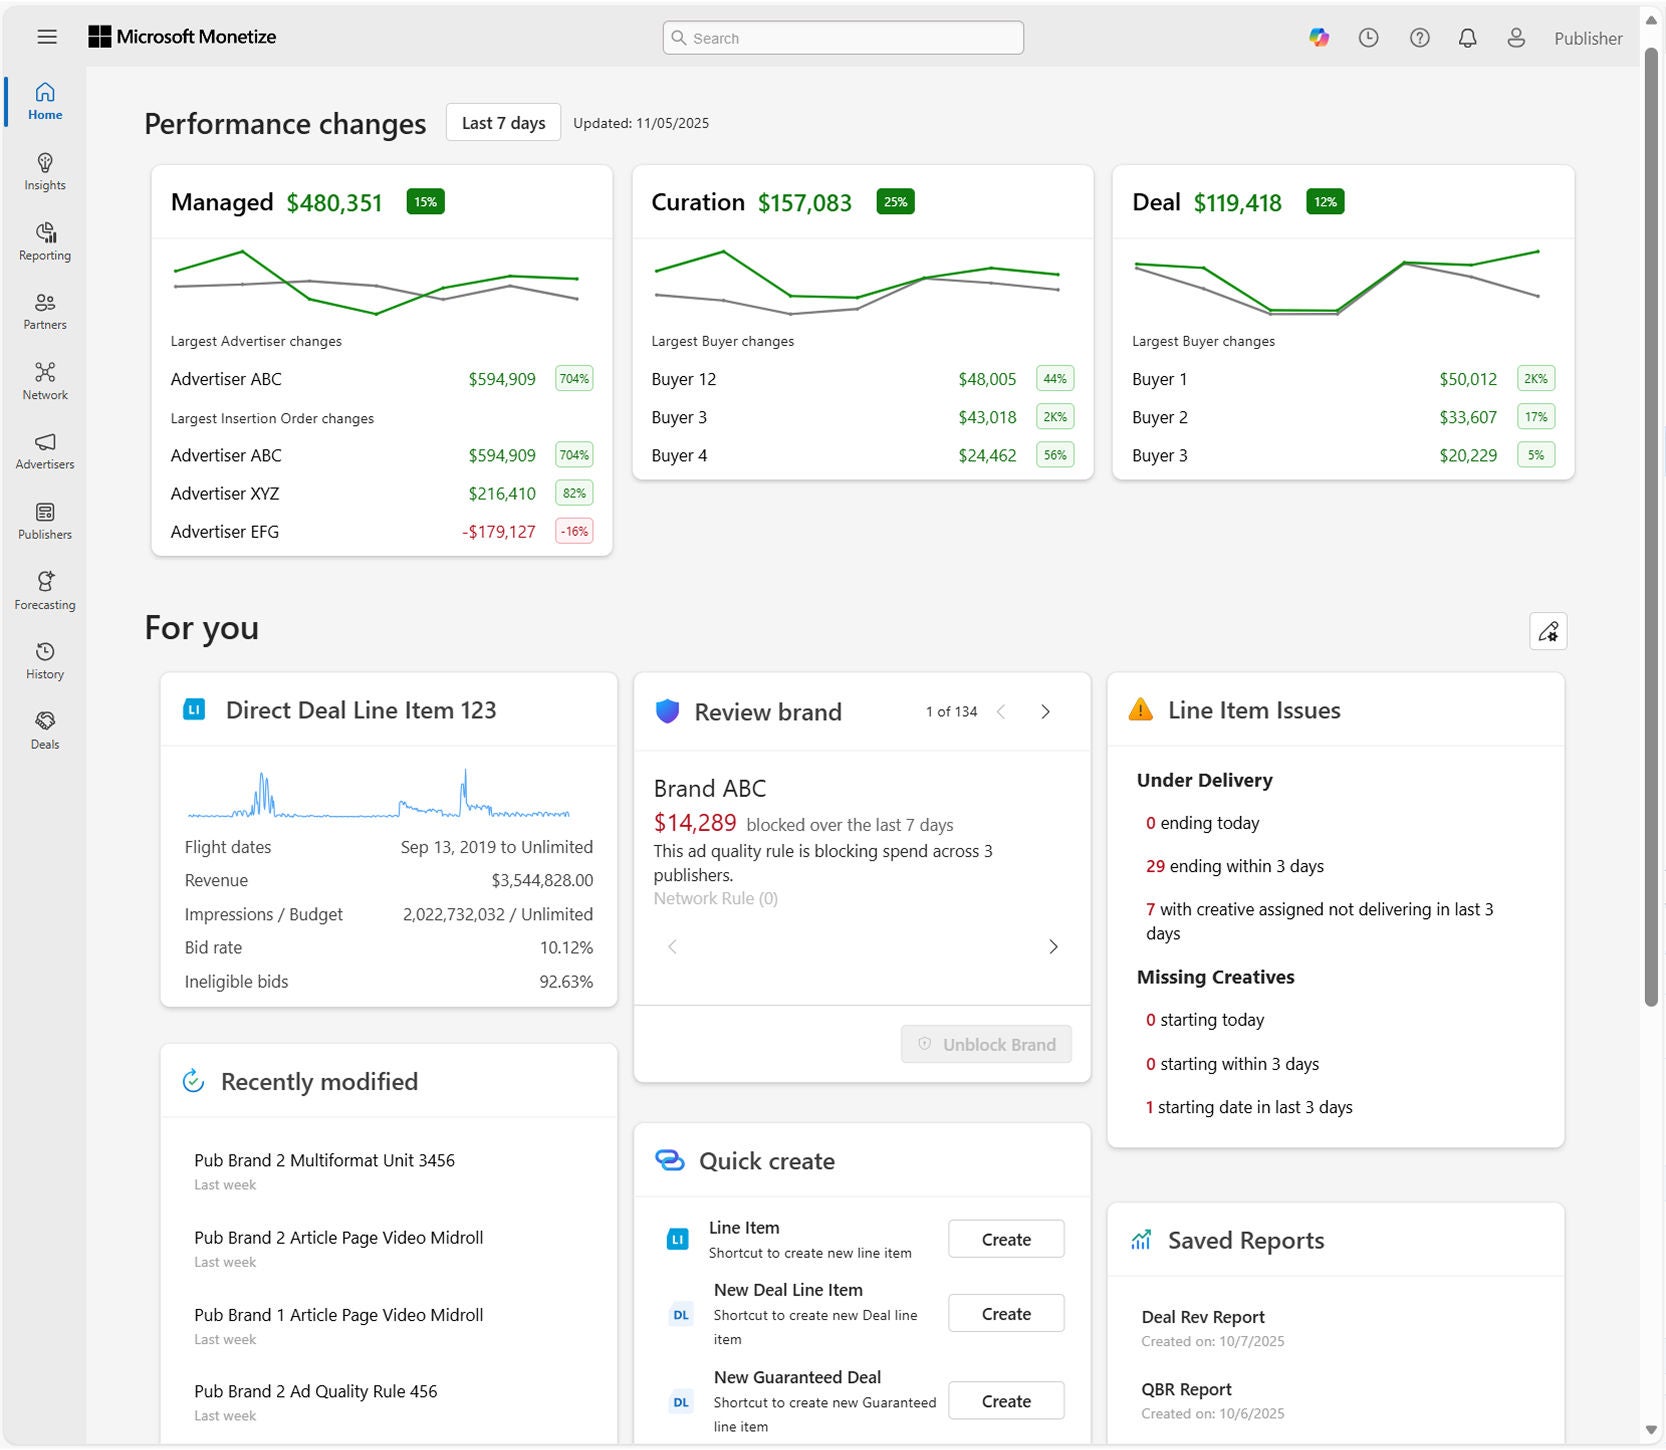Open the Deal Rev Report
The image size is (1666, 1450).
coord(1203,1316)
